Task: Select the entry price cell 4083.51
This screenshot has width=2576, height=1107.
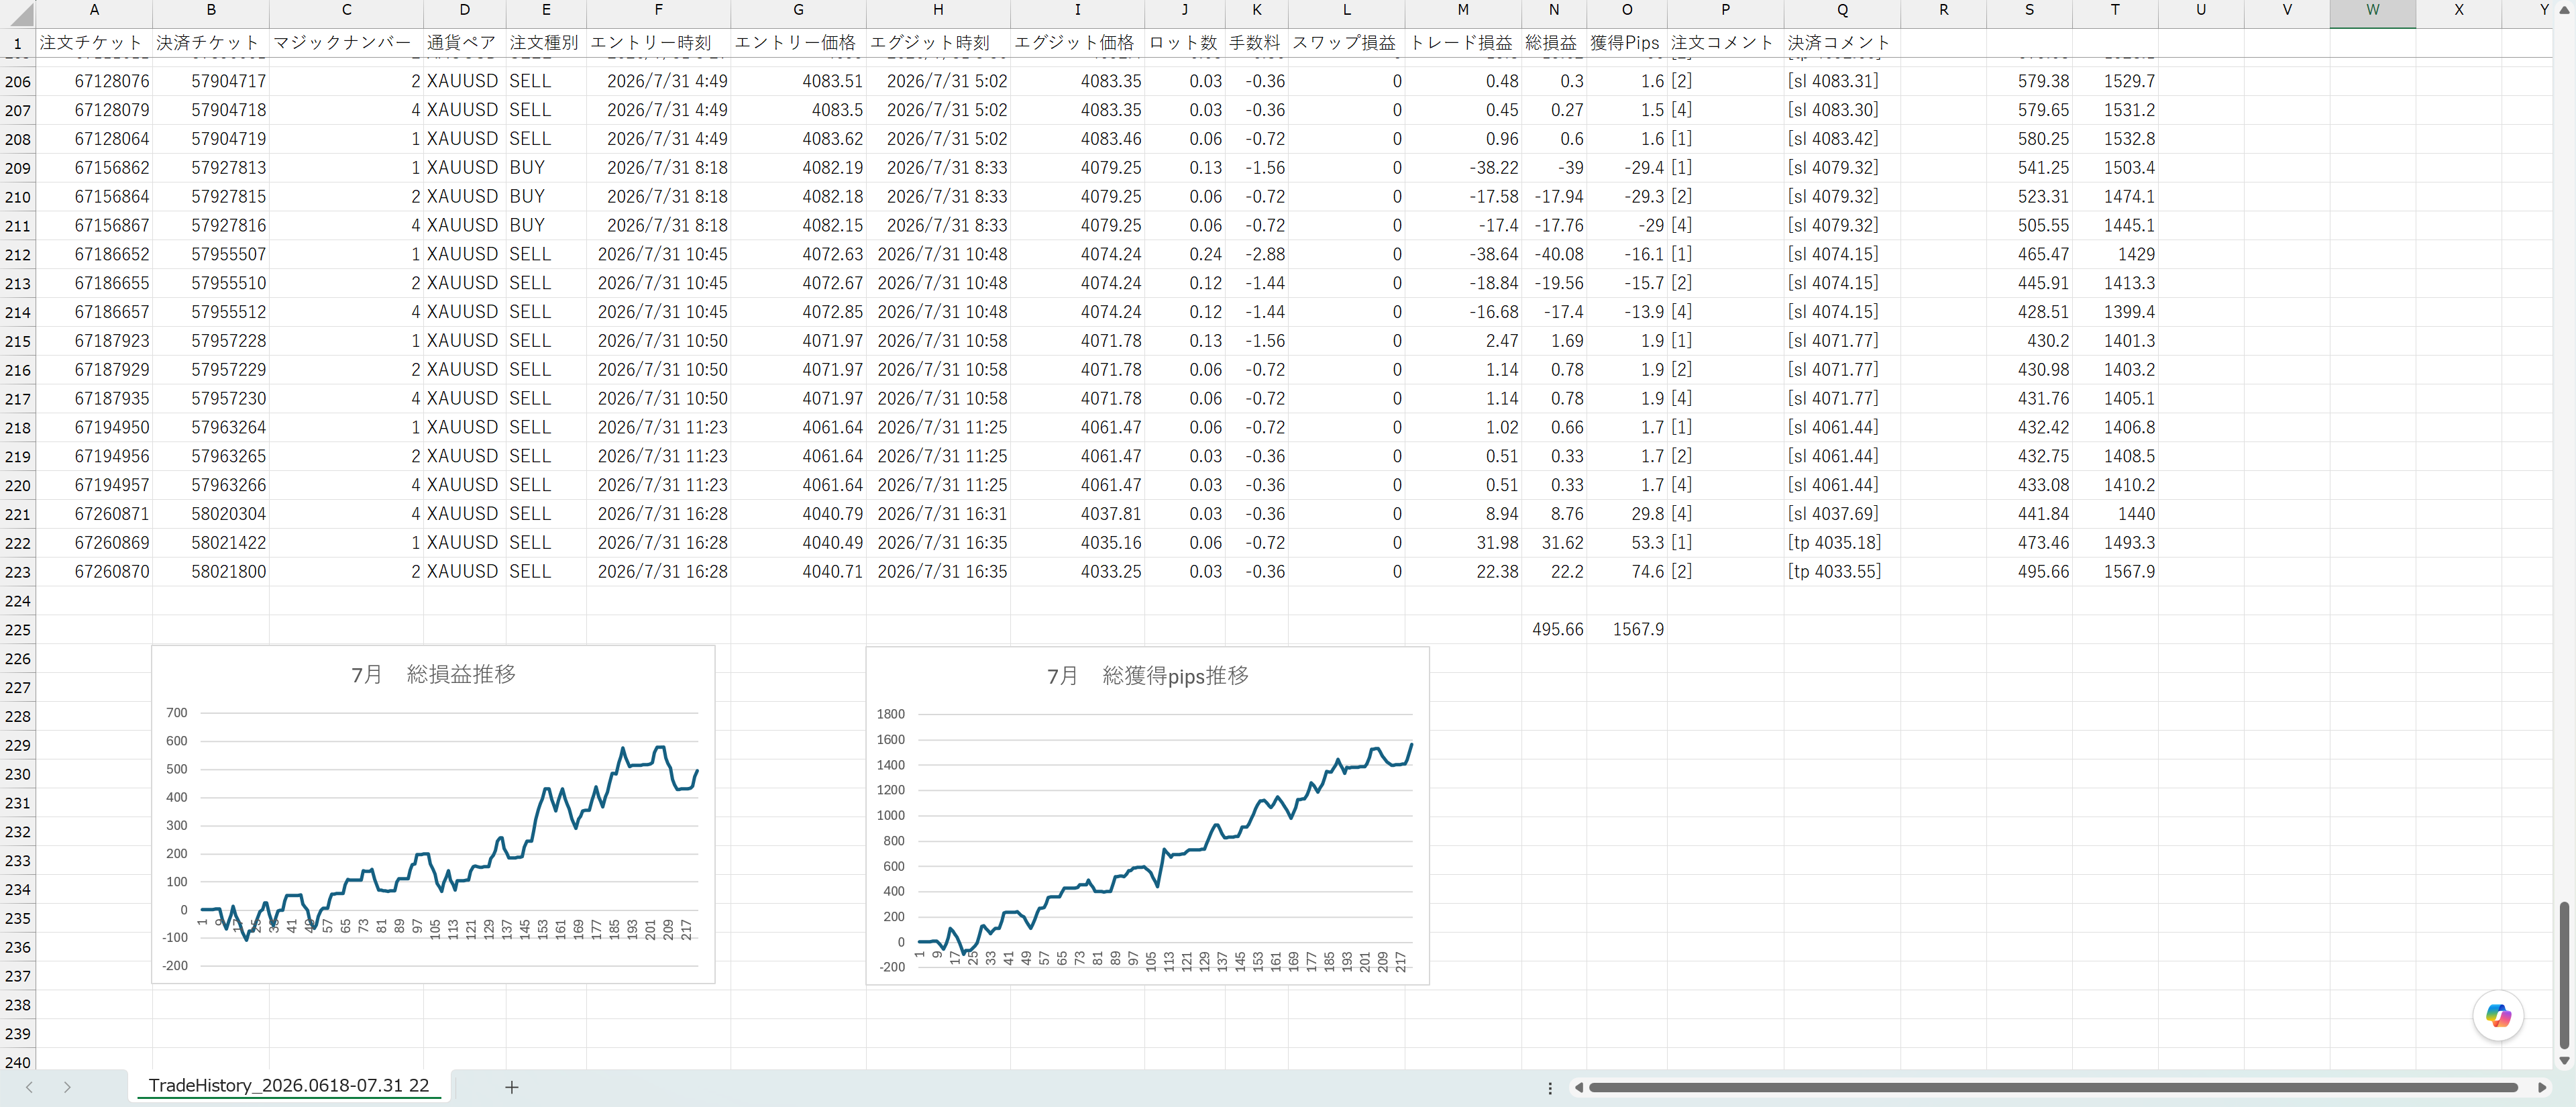Action: [x=798, y=82]
